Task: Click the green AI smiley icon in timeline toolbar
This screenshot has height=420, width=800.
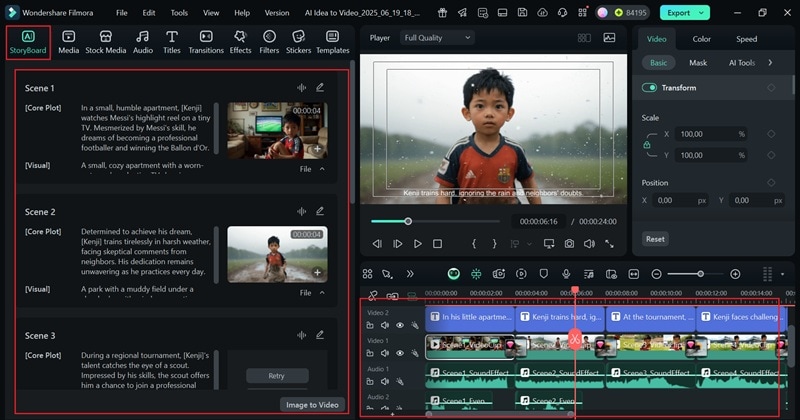Action: (x=454, y=274)
